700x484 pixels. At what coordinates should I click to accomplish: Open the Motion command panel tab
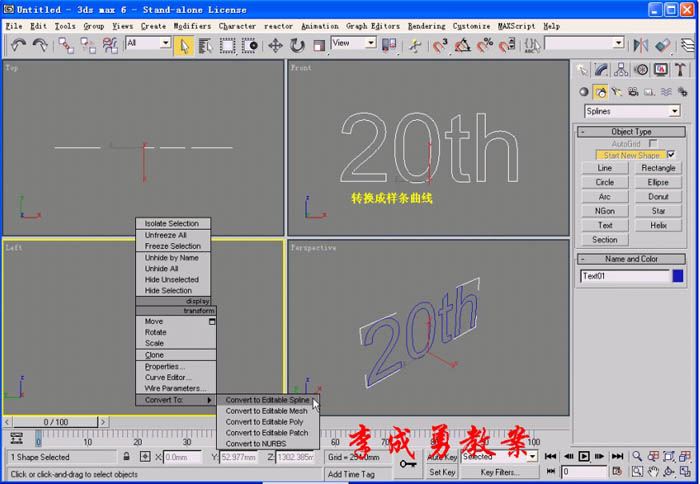coord(641,70)
